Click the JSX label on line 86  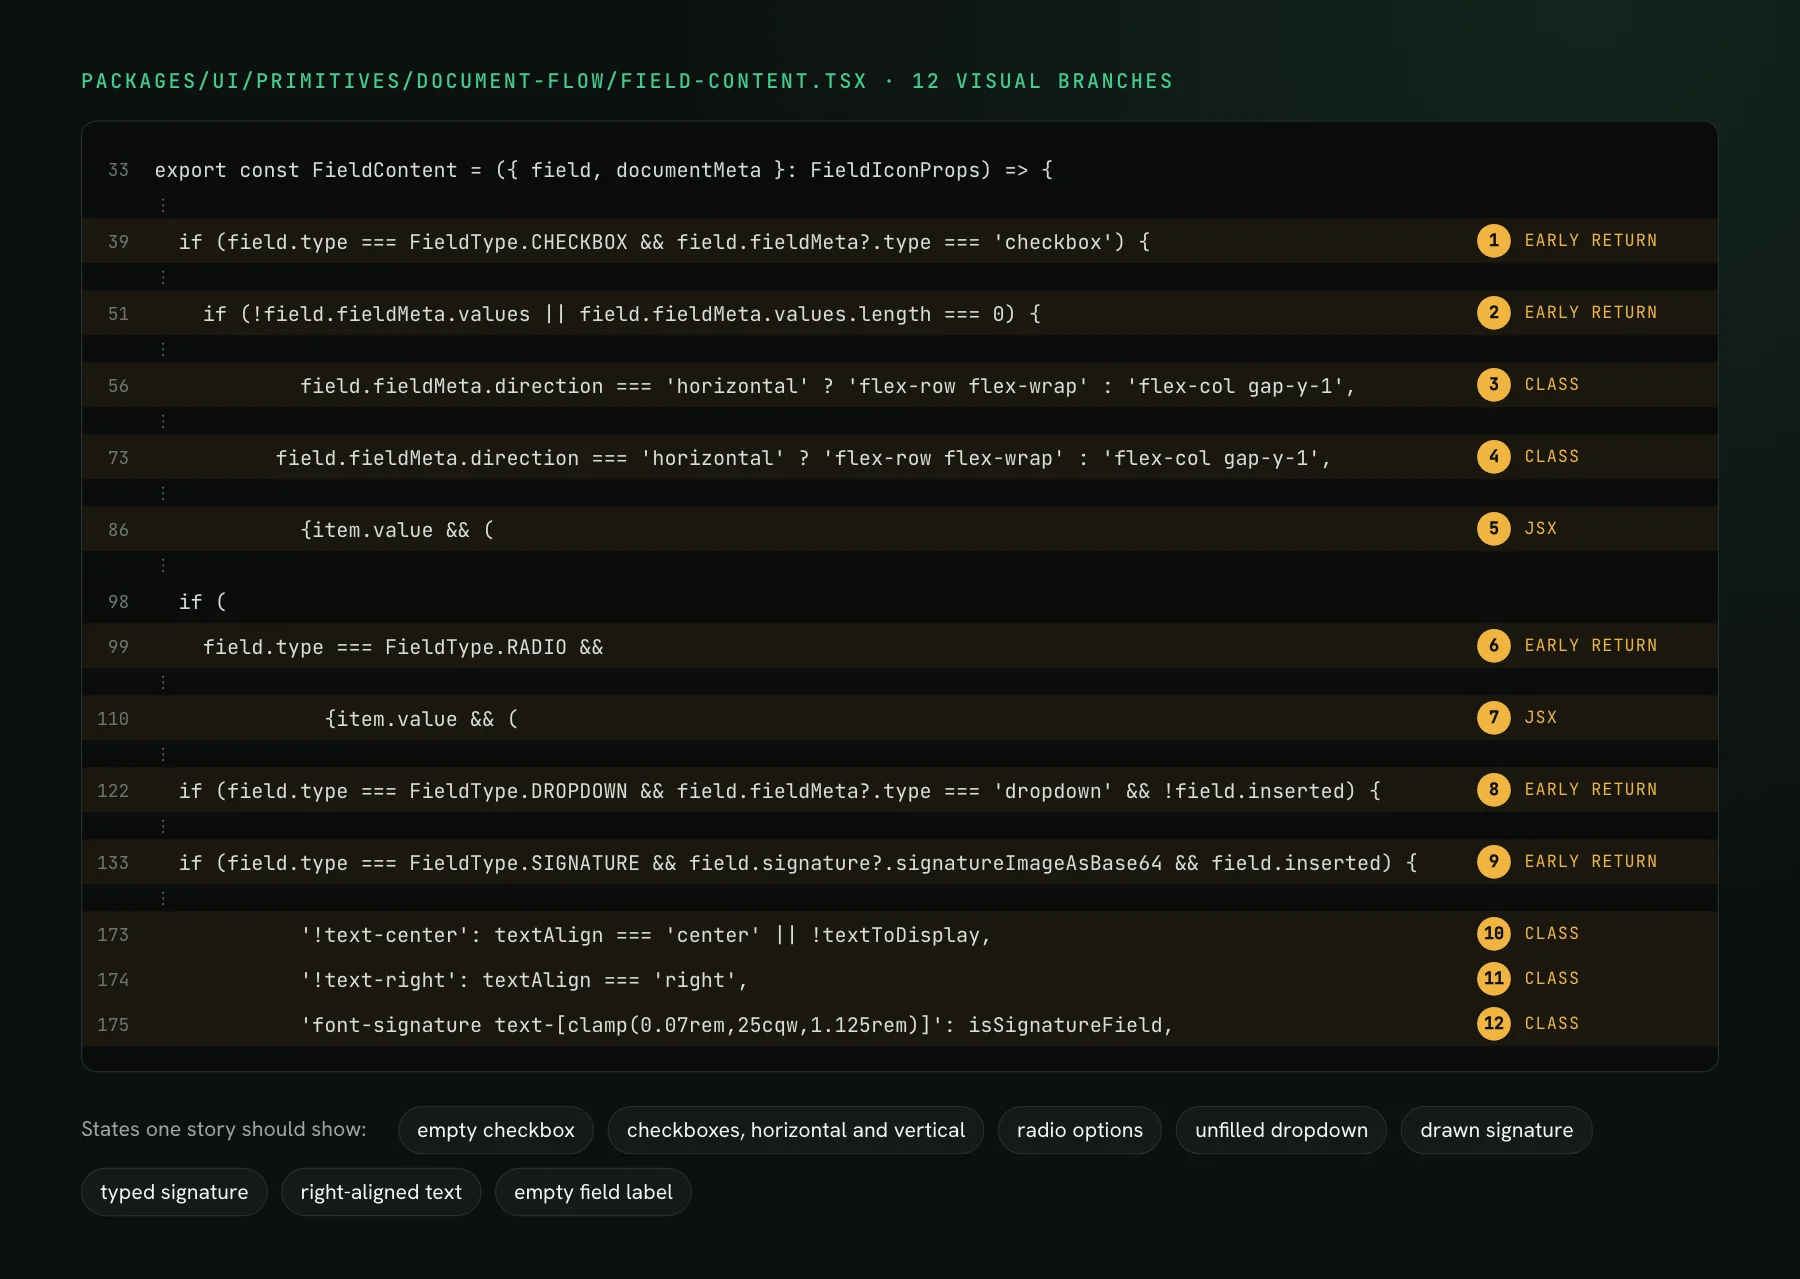(1541, 528)
